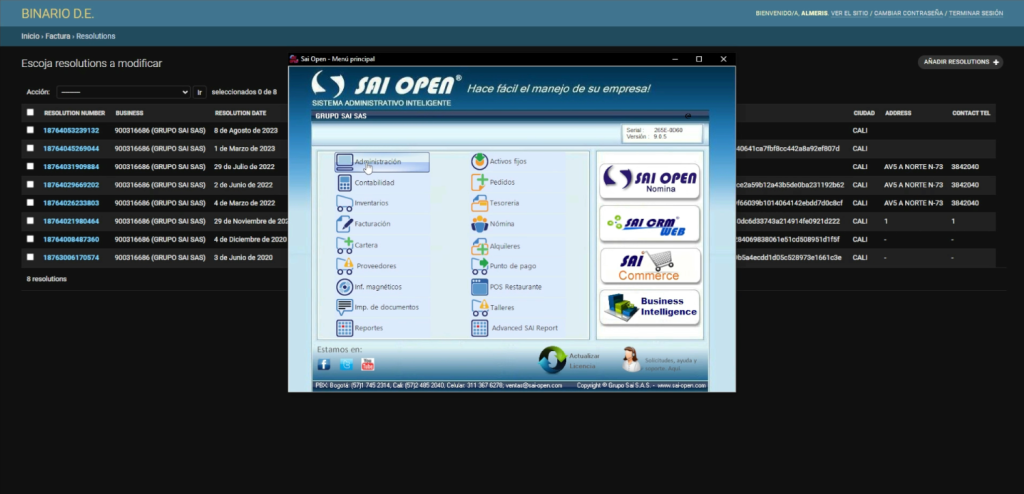Open the Activos fijos icon

(x=479, y=161)
